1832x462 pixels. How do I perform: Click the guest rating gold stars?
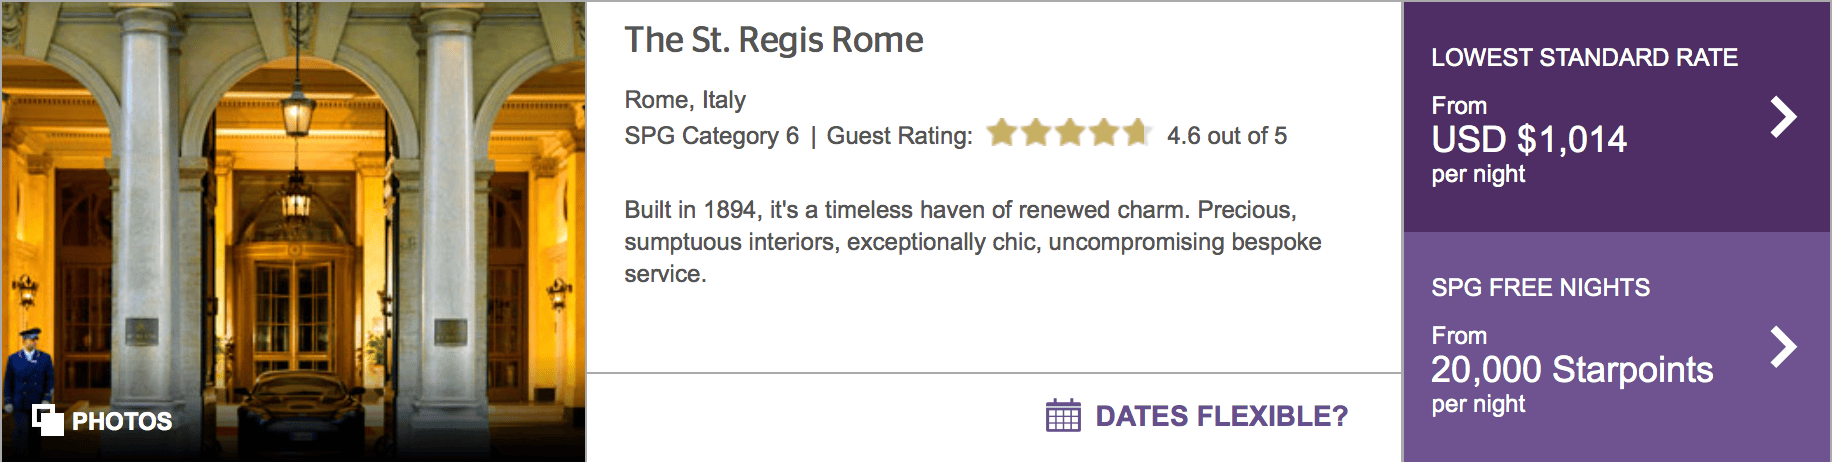click(x=1069, y=132)
